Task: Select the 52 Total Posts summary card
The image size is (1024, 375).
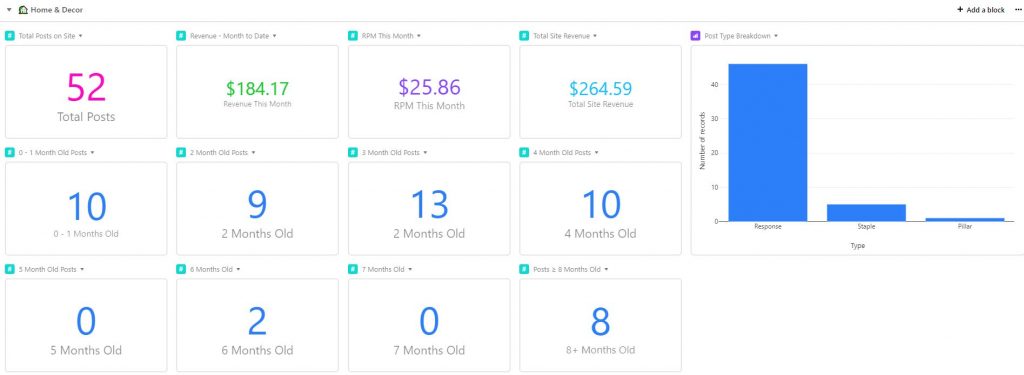Action: coord(86,92)
